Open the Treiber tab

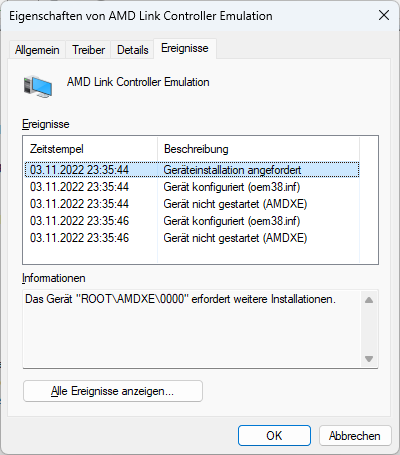tap(88, 50)
